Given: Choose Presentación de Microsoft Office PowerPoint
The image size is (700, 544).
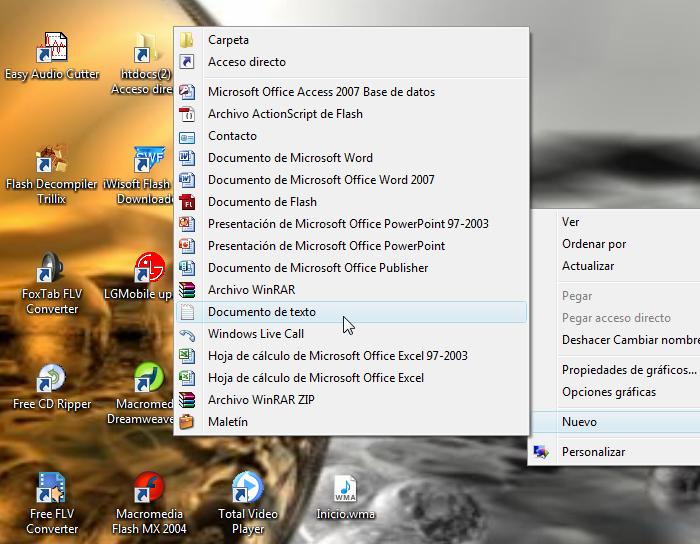Looking at the screenshot, I should tap(351, 245).
